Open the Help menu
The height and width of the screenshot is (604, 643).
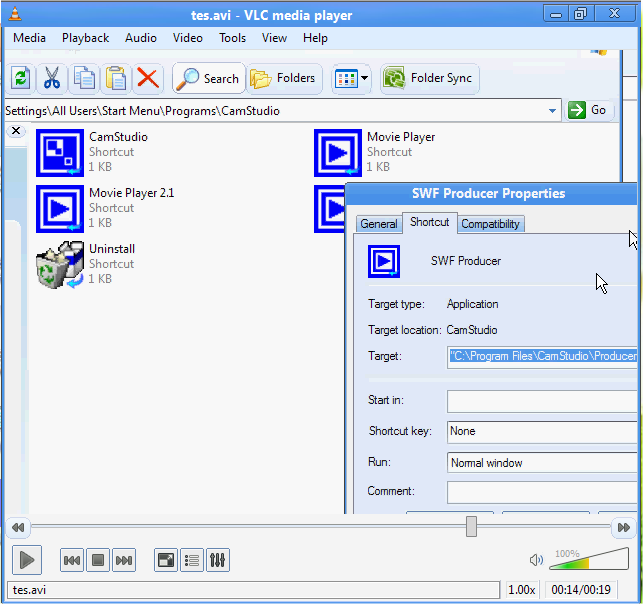[x=315, y=38]
